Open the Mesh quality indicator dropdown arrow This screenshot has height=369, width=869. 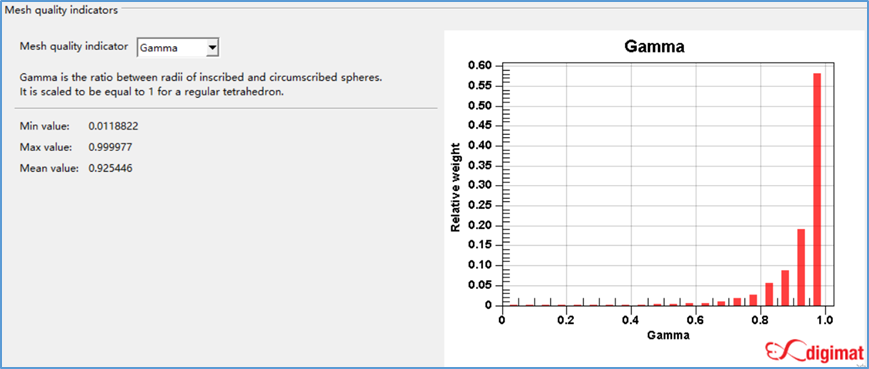point(212,48)
